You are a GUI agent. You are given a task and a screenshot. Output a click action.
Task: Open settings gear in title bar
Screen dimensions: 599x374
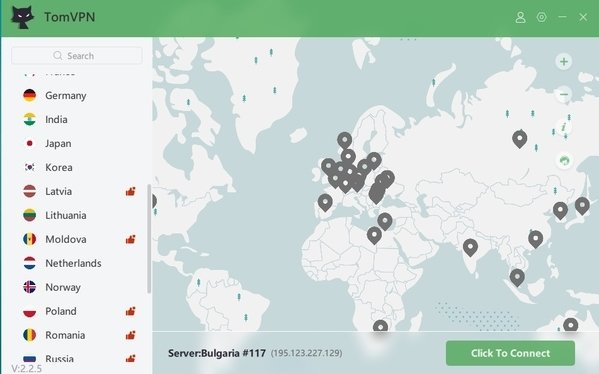541,17
